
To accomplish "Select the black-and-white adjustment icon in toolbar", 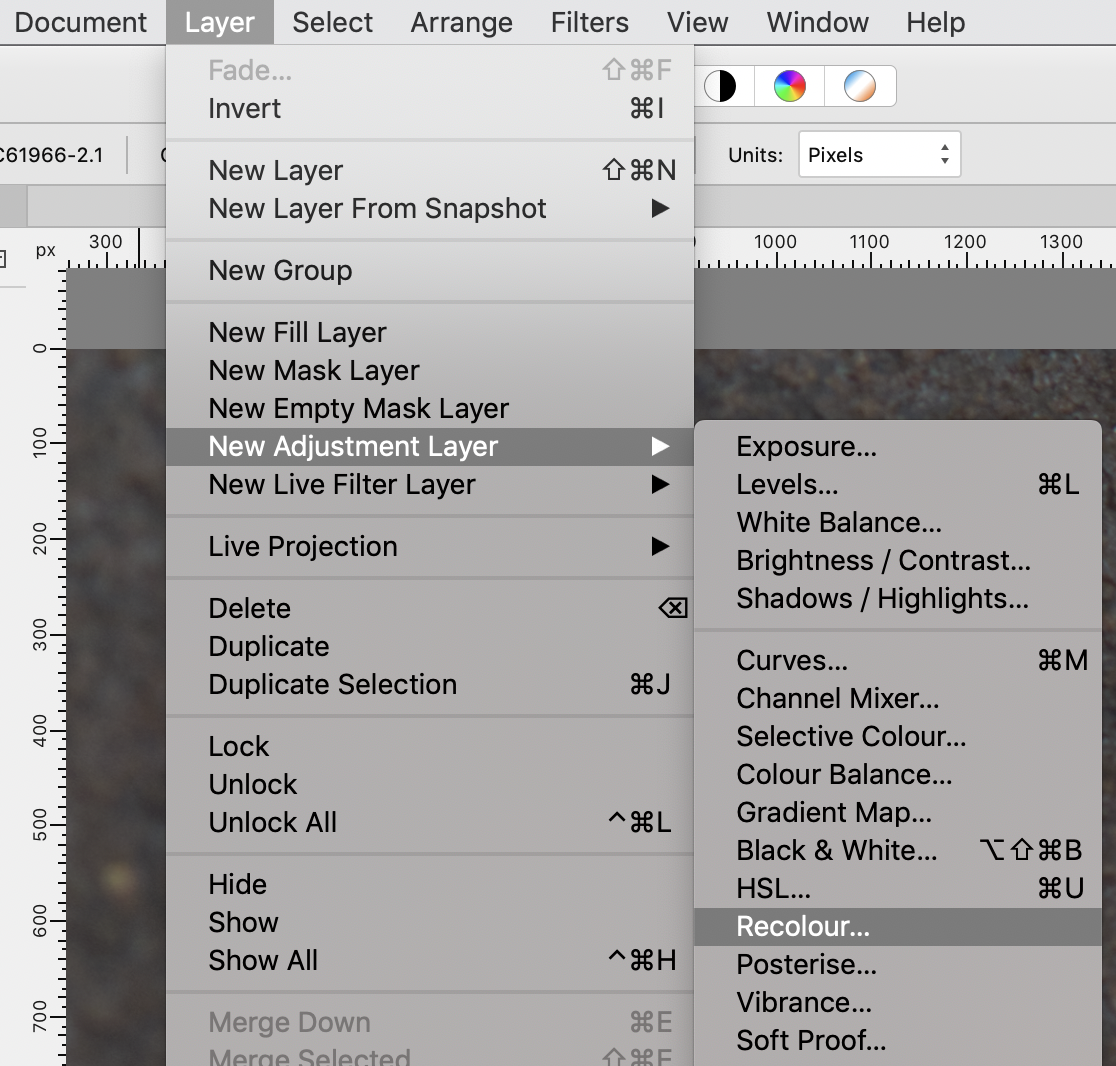I will point(724,86).
